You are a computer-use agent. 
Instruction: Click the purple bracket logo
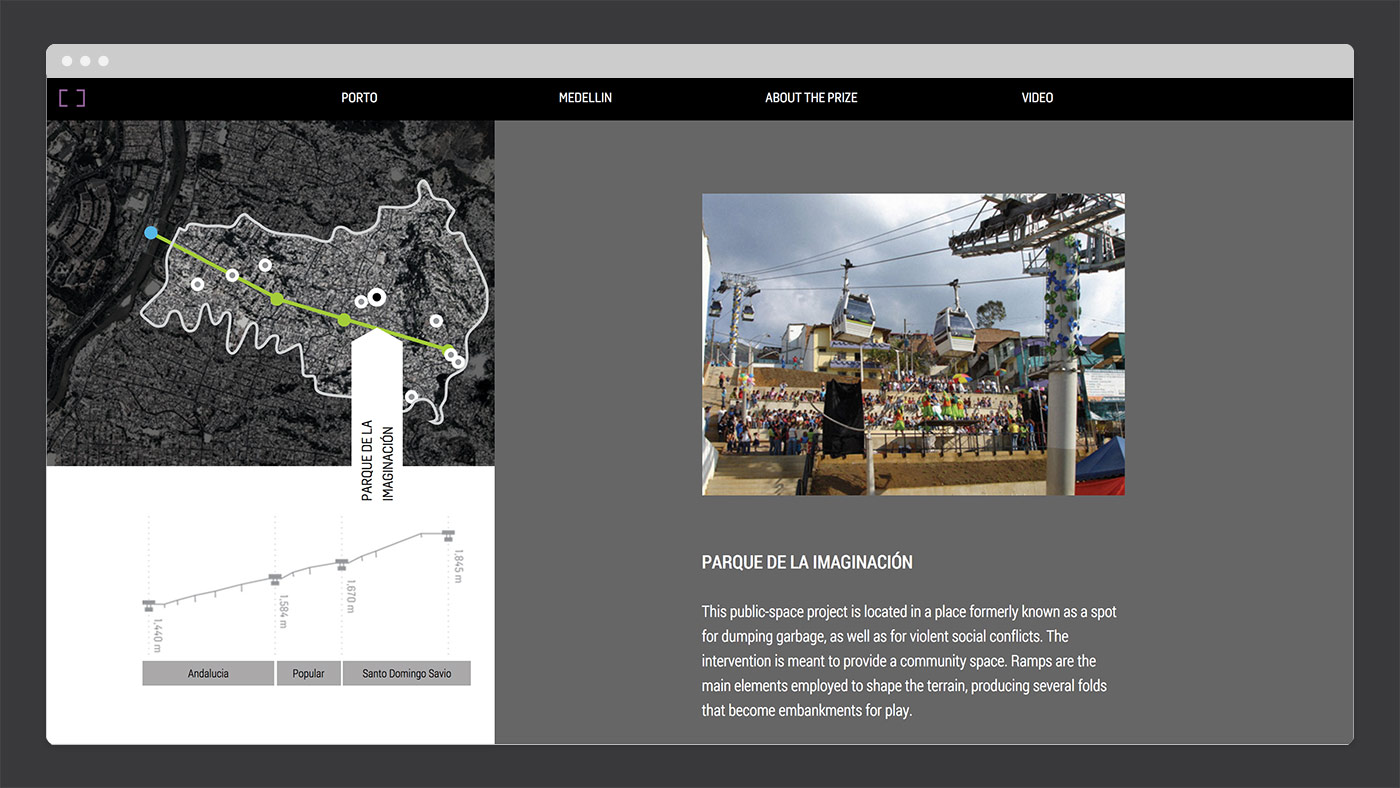72,98
